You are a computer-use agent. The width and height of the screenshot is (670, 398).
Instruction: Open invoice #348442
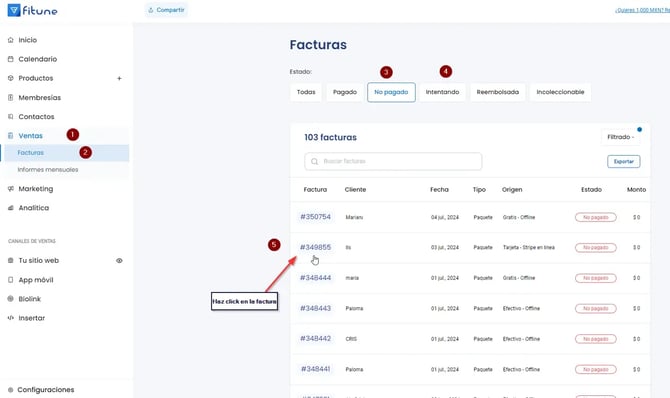click(315, 339)
